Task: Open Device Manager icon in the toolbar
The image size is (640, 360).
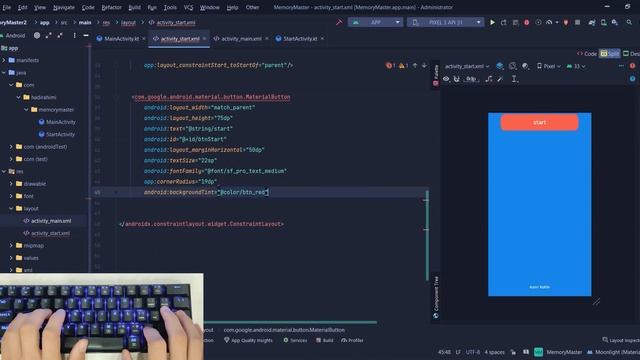Action: [x=603, y=22]
